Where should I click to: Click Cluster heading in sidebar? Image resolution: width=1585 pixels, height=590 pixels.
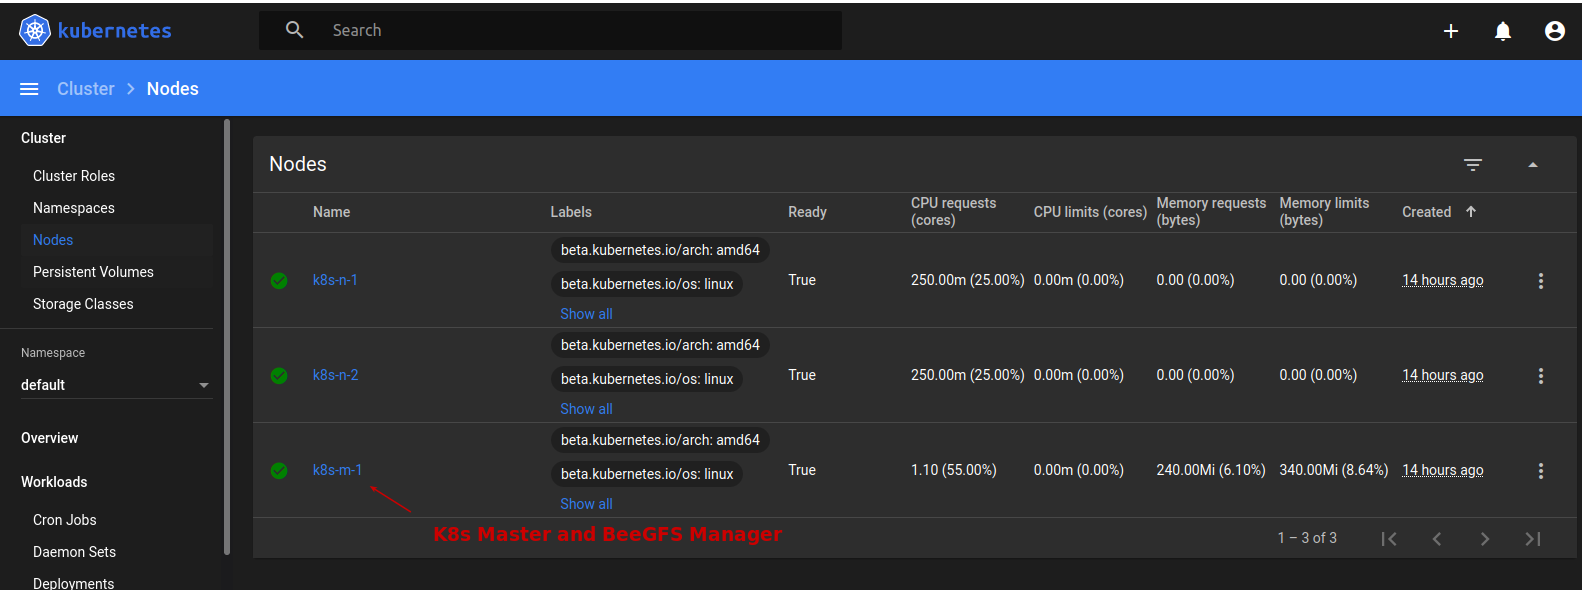[x=43, y=138]
